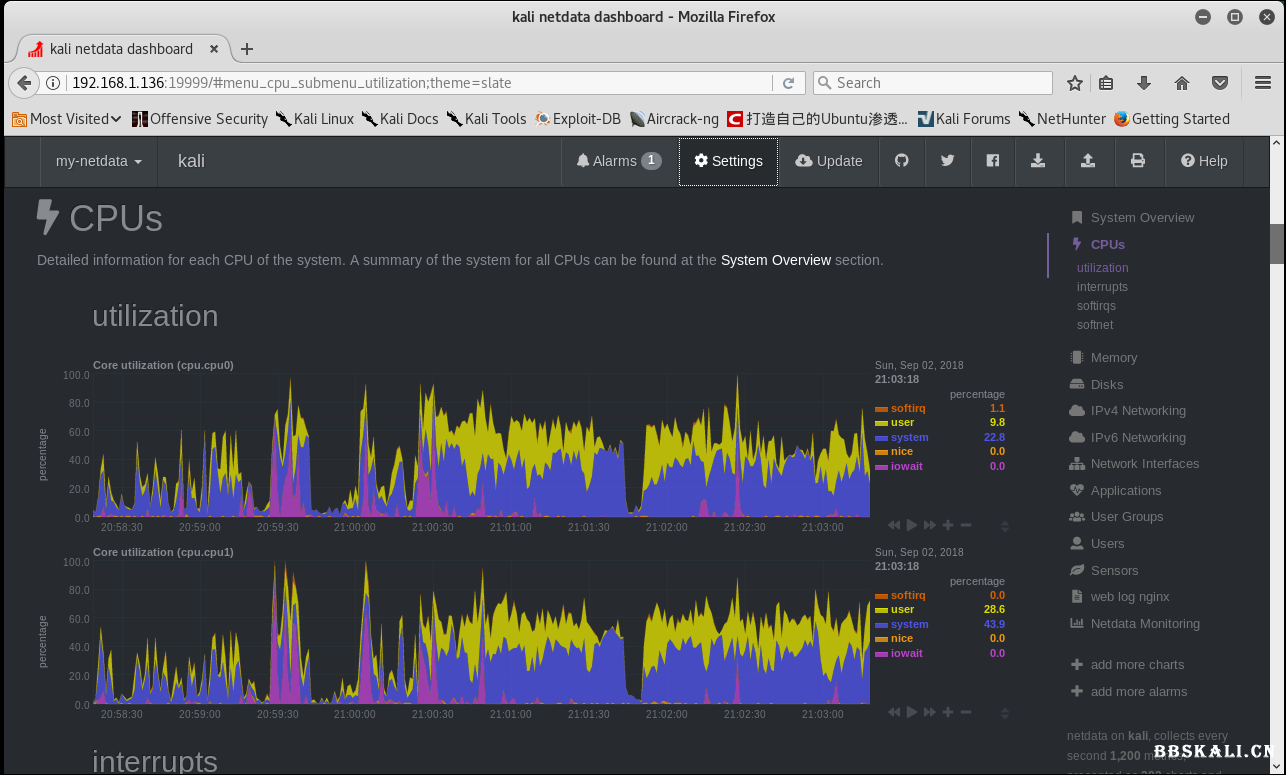This screenshot has width=1286, height=775.
Task: Open the Firefox hamburger menu
Action: (x=1262, y=83)
